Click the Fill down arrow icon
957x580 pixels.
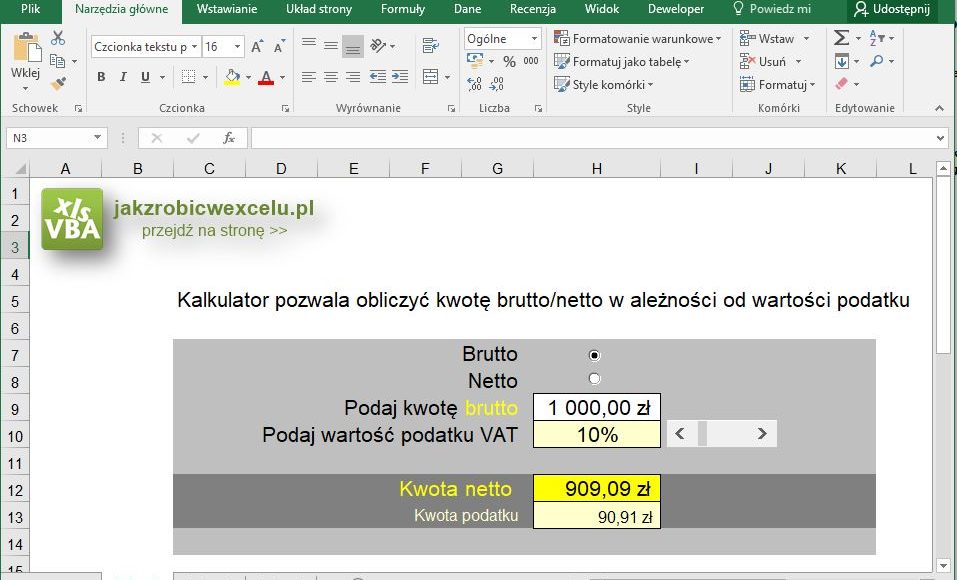[842, 62]
